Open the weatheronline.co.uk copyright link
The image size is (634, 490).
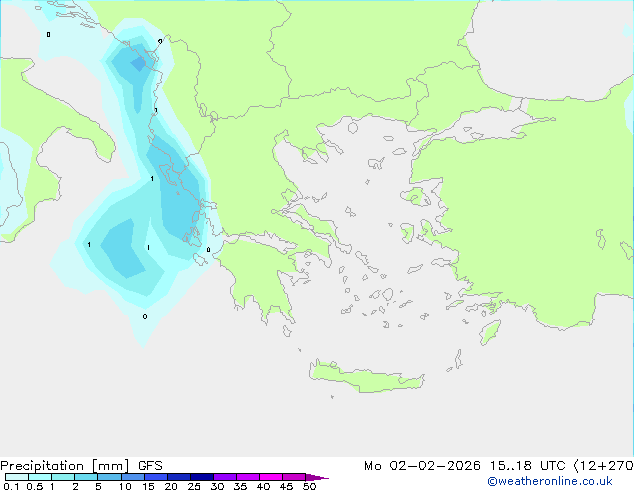[549, 481]
